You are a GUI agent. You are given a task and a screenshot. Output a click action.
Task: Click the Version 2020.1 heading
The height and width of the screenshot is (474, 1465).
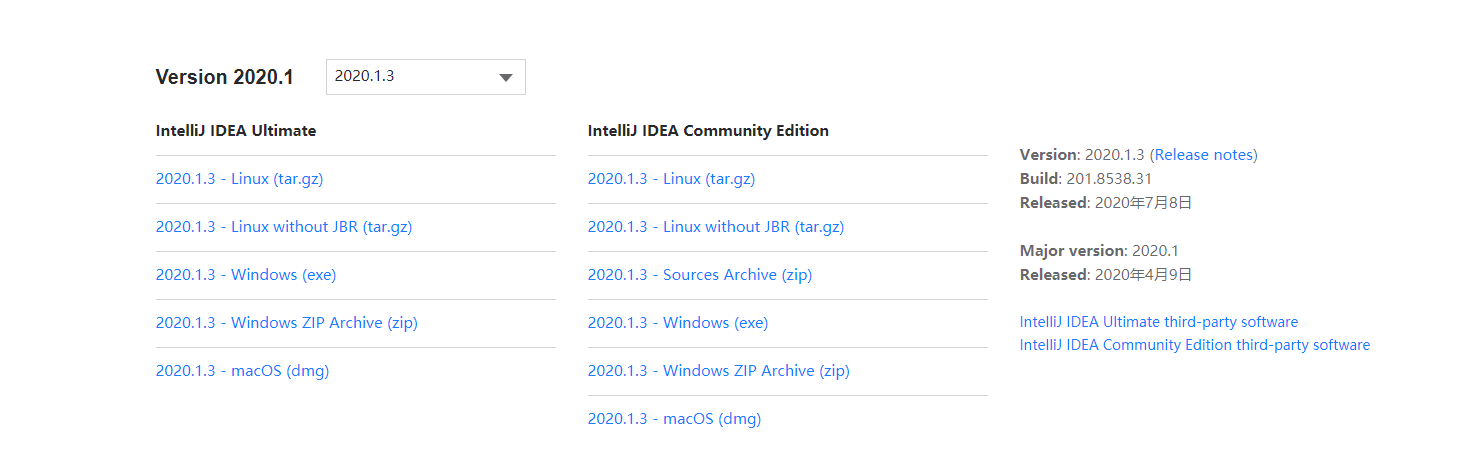point(224,77)
